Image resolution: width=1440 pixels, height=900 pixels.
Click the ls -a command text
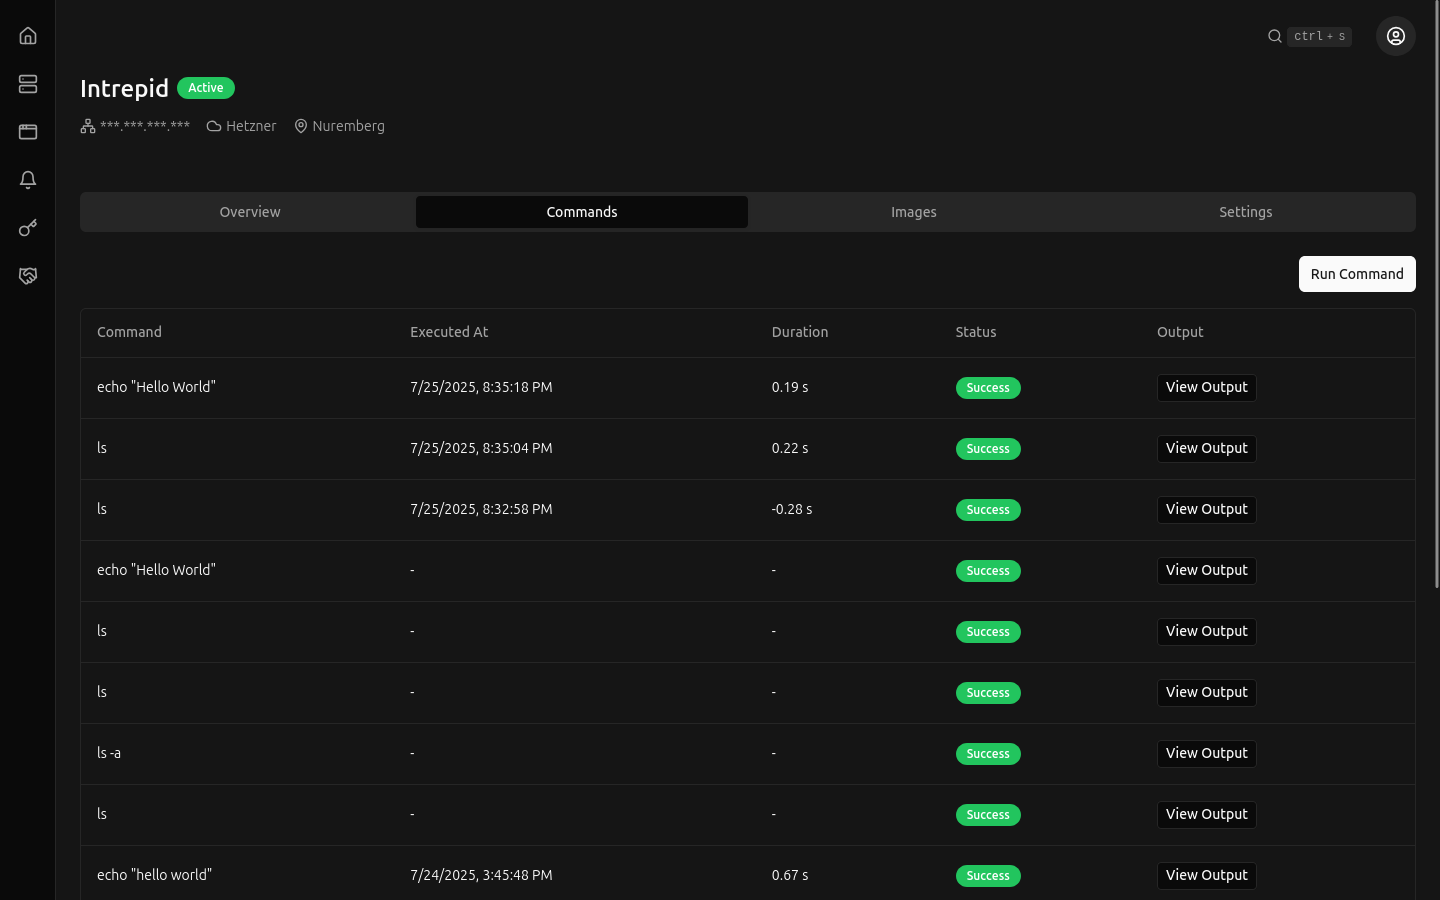[109, 753]
